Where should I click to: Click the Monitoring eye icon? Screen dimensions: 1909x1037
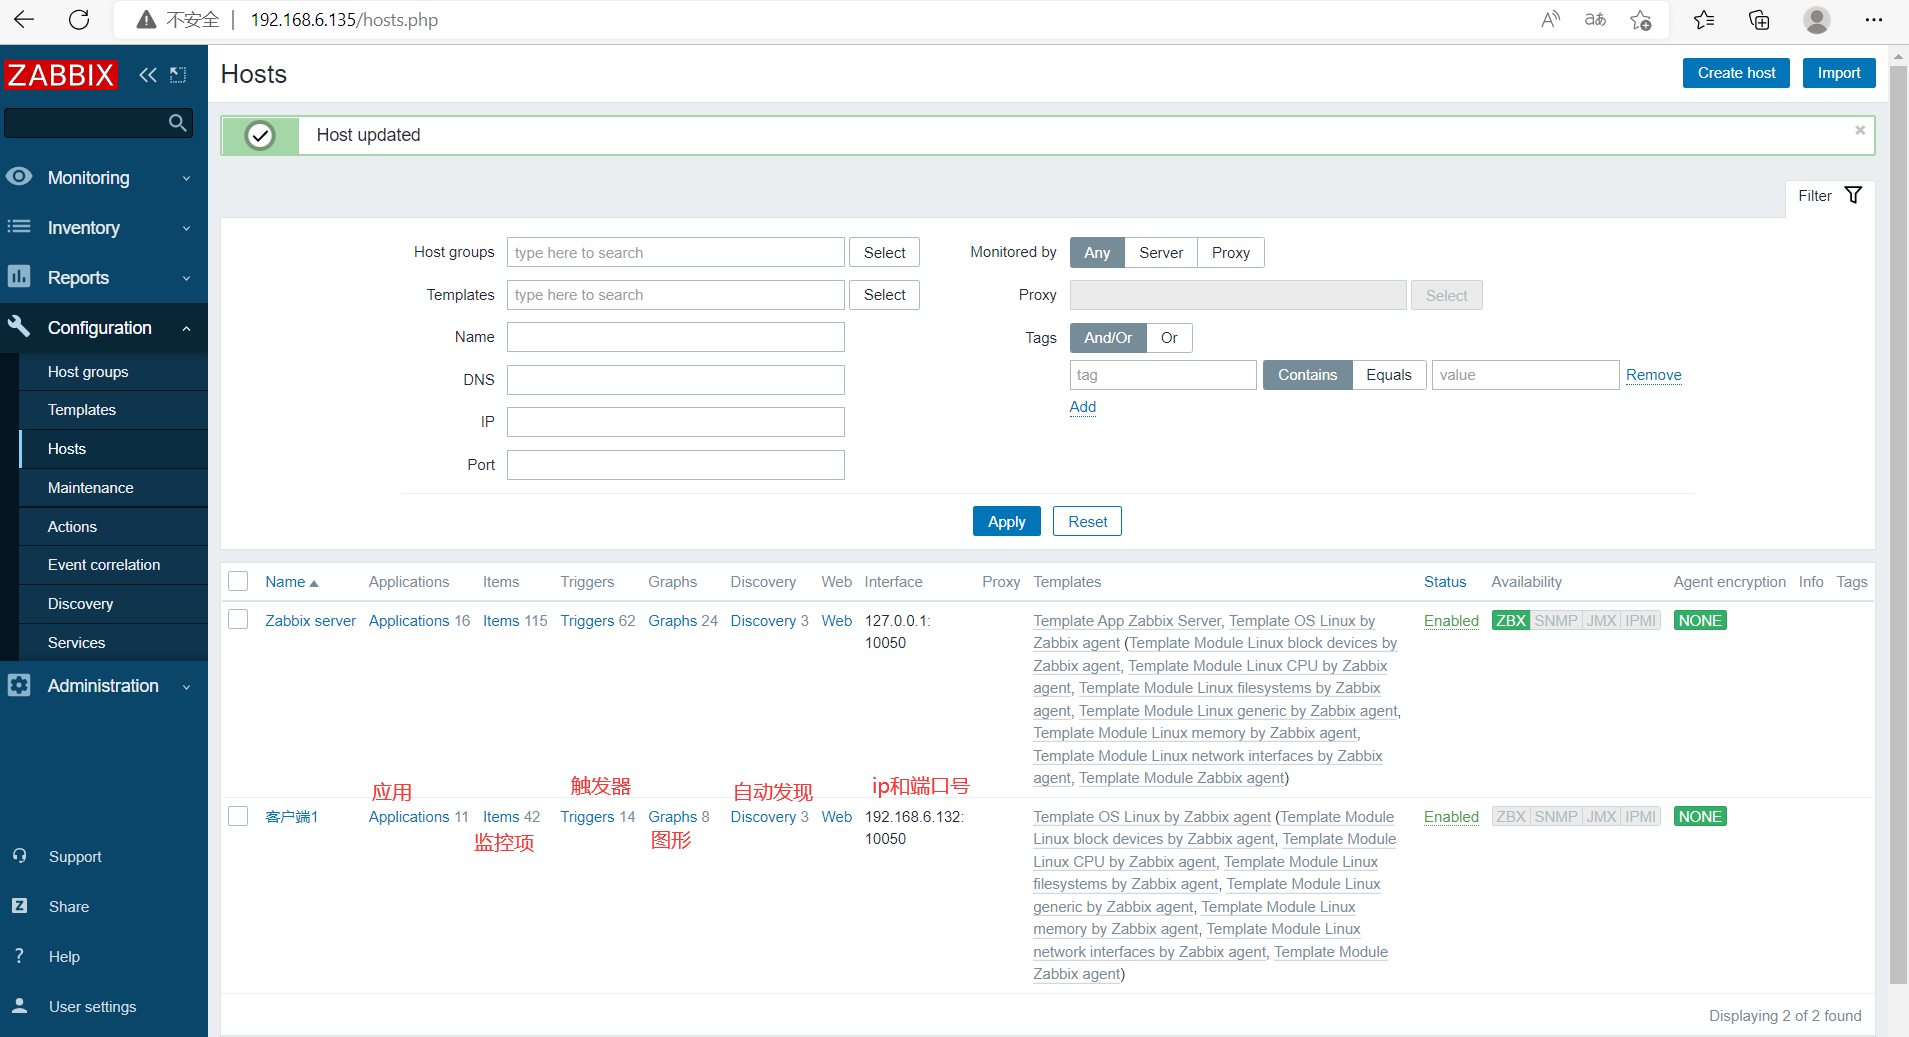19,177
